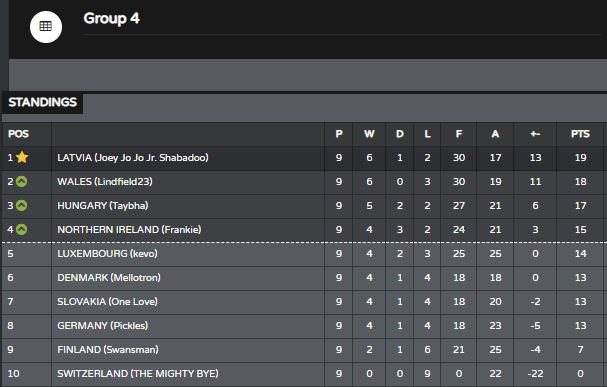Select the STANDINGS tab
The width and height of the screenshot is (607, 387).
[43, 102]
